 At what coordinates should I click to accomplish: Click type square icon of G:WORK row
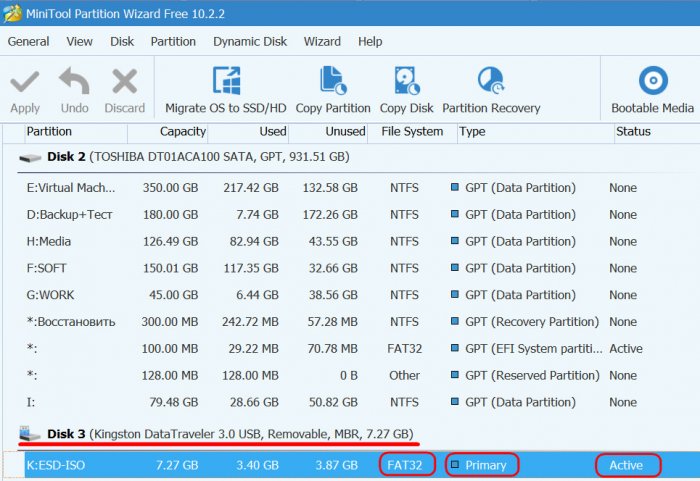tap(454, 294)
